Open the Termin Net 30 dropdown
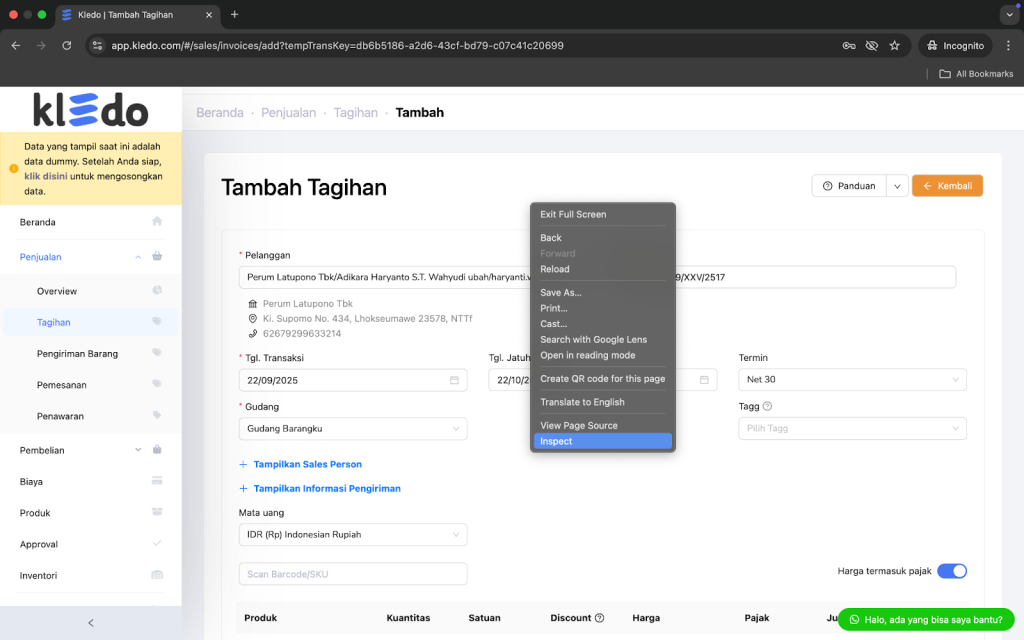 tap(852, 380)
